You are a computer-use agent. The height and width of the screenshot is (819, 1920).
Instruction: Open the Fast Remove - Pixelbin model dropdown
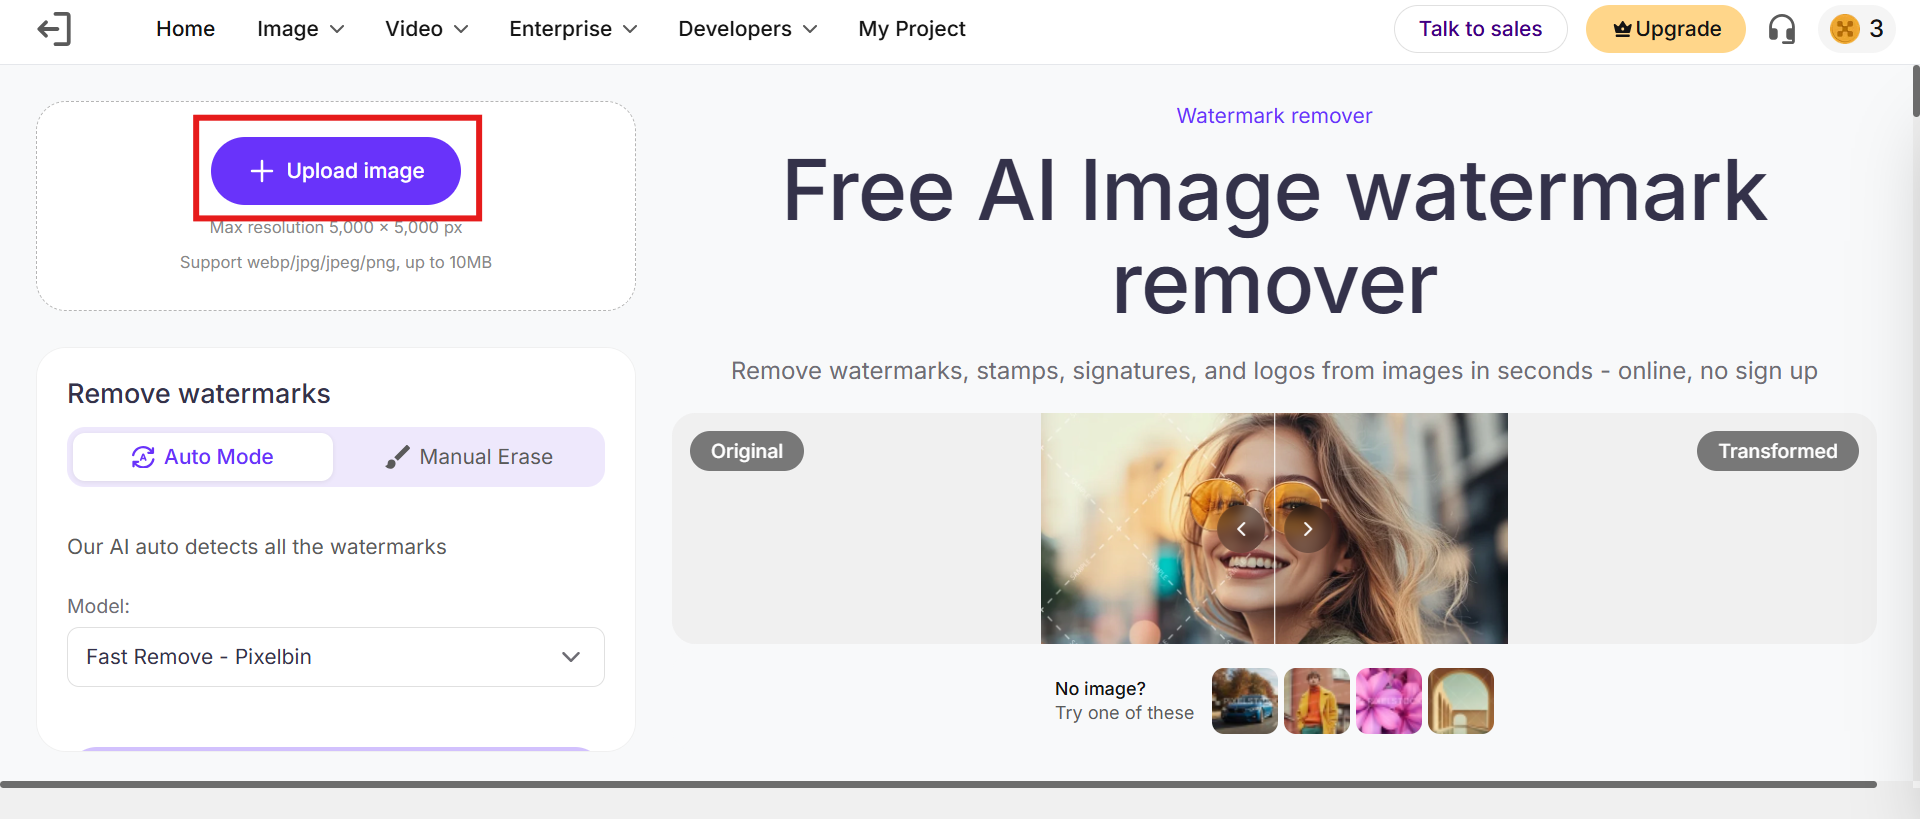click(x=336, y=657)
